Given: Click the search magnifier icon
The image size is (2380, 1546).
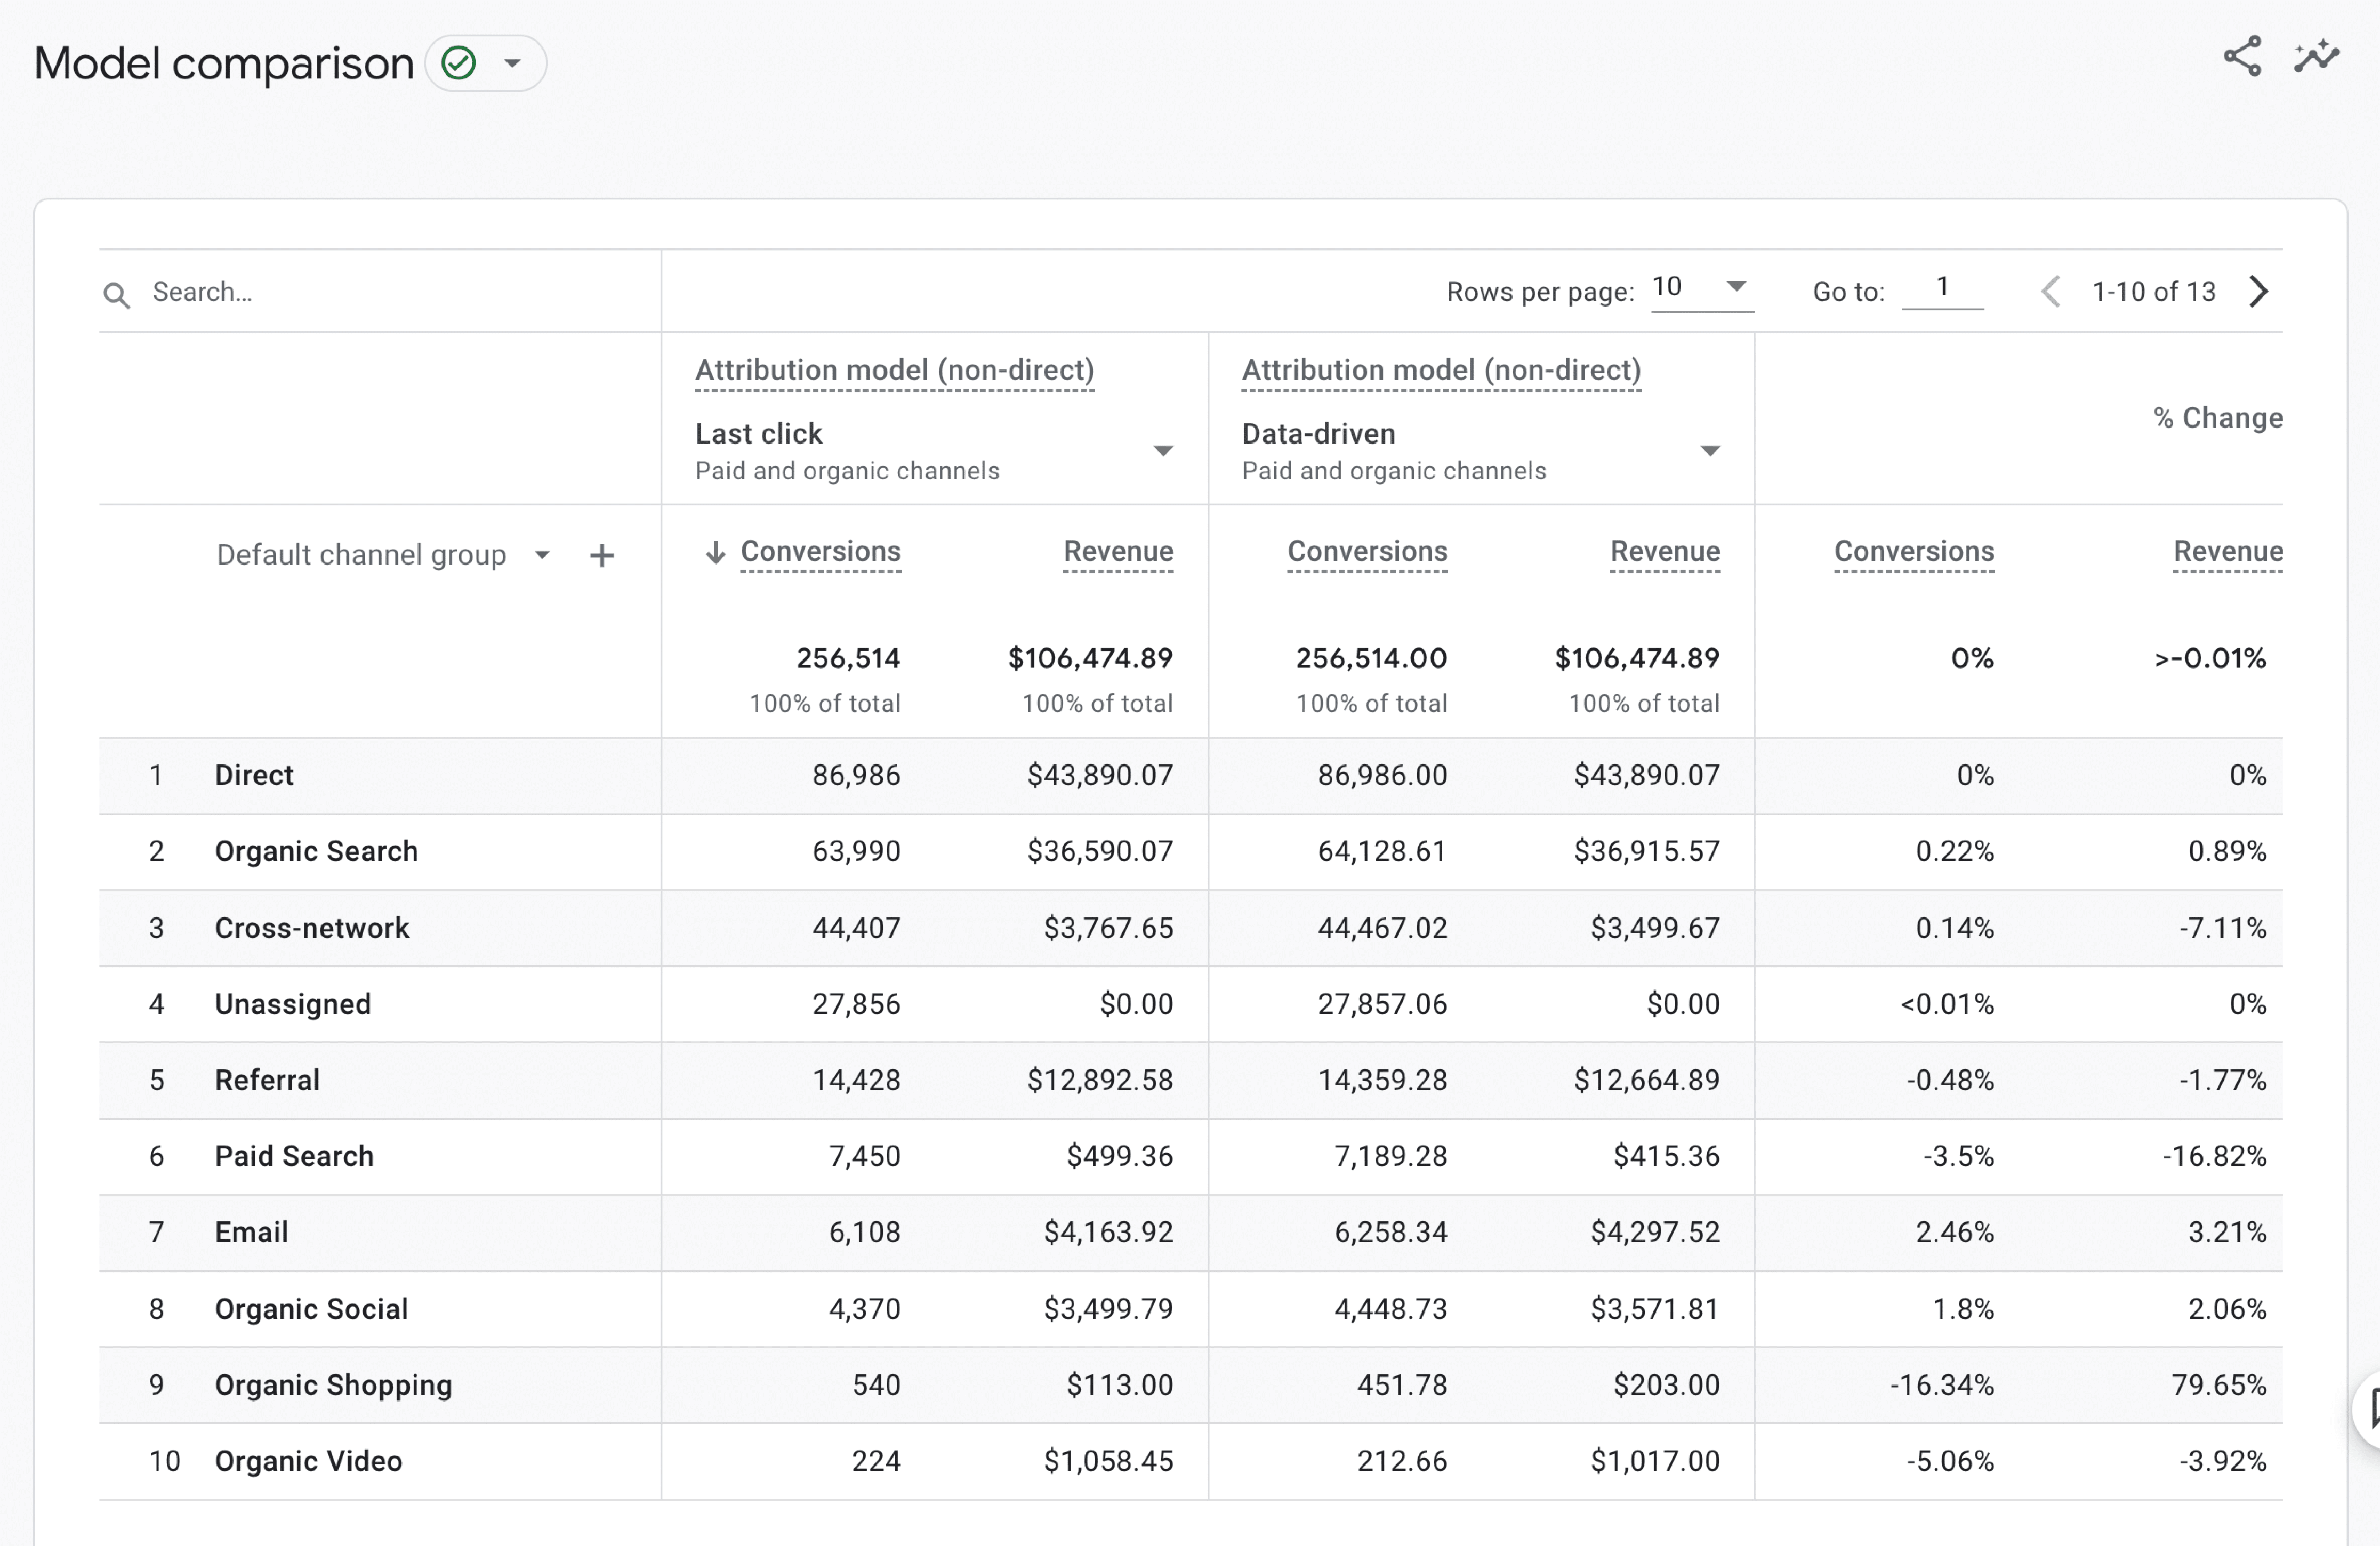Looking at the screenshot, I should tap(117, 295).
